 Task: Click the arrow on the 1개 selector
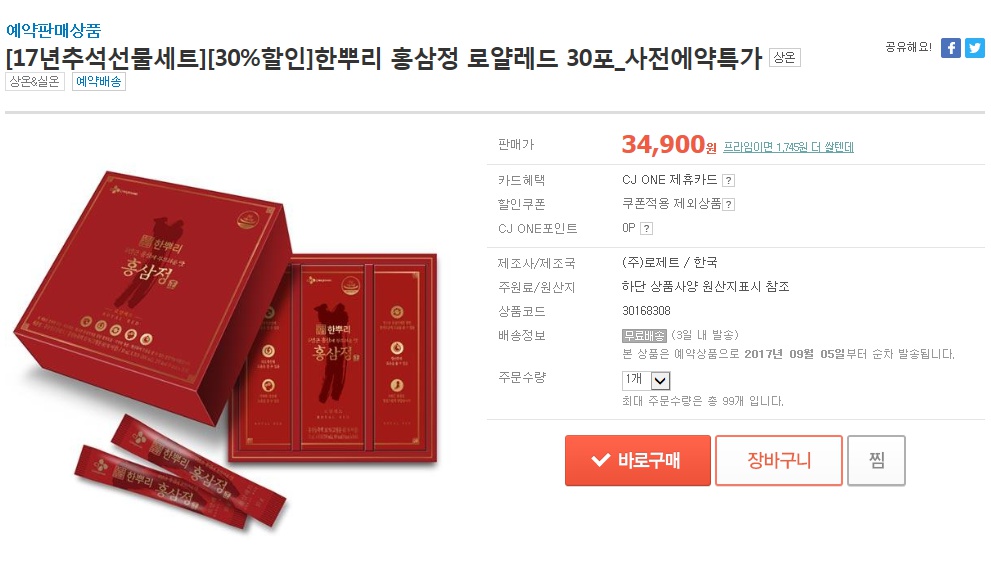pos(660,380)
